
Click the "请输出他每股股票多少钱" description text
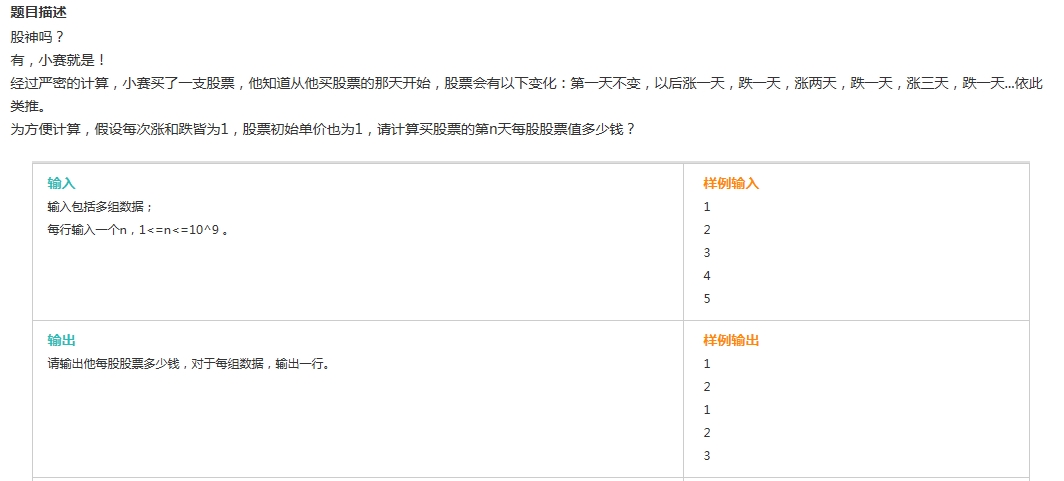(x=189, y=364)
